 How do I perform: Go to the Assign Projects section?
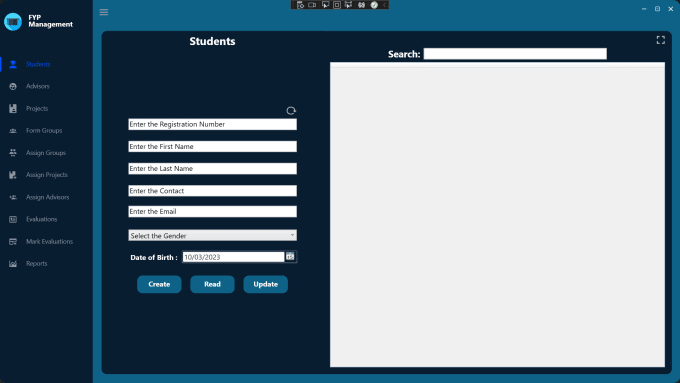46,175
